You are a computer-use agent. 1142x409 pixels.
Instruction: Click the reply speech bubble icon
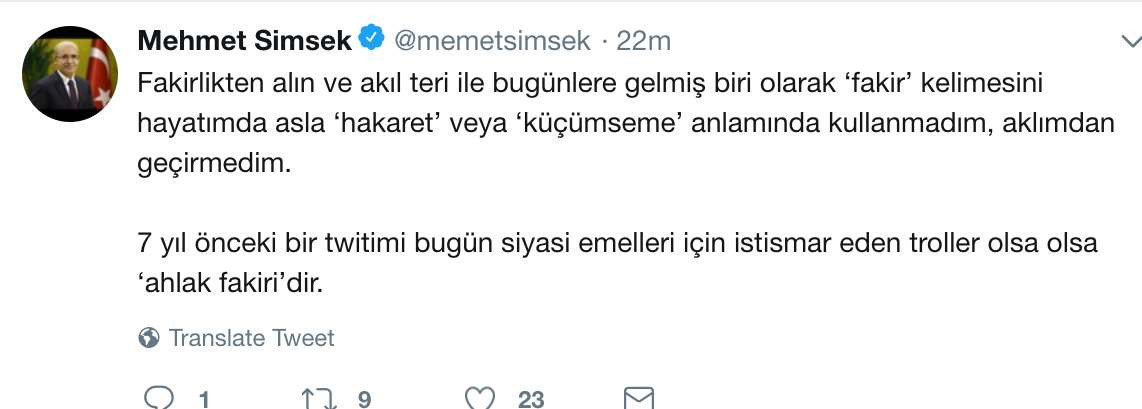159,398
